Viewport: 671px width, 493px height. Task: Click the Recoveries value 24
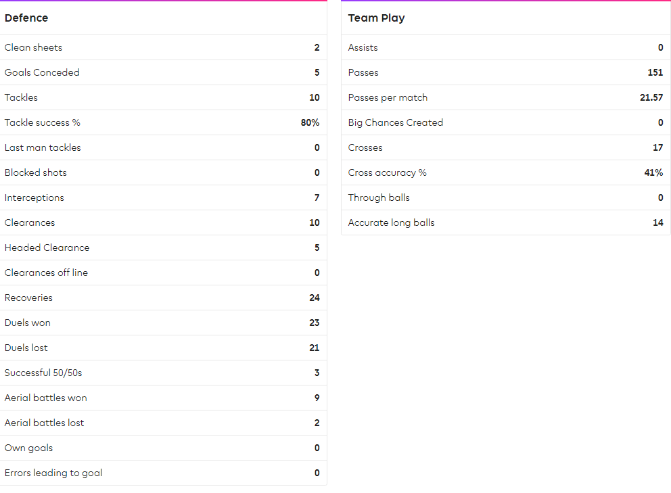coord(314,298)
